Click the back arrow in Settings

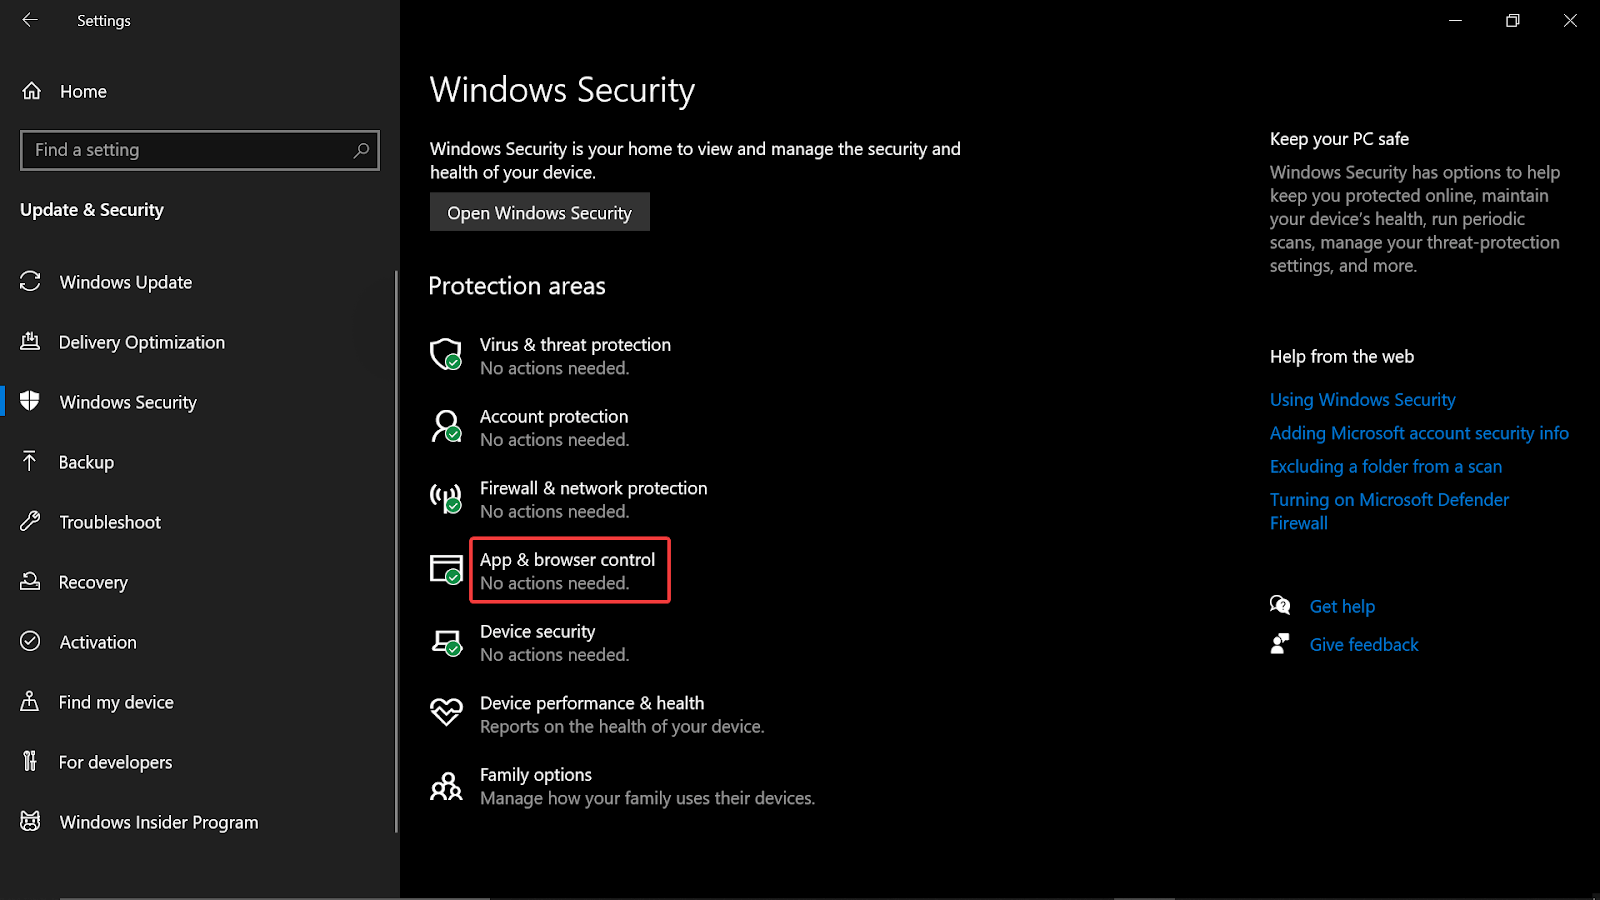pyautogui.click(x=30, y=20)
